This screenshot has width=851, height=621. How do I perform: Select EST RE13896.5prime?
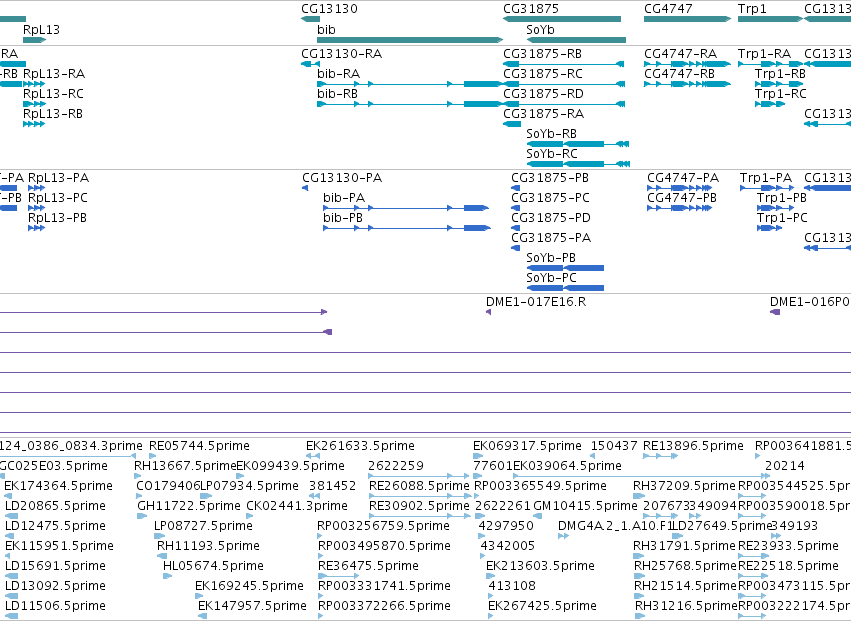pos(693,446)
